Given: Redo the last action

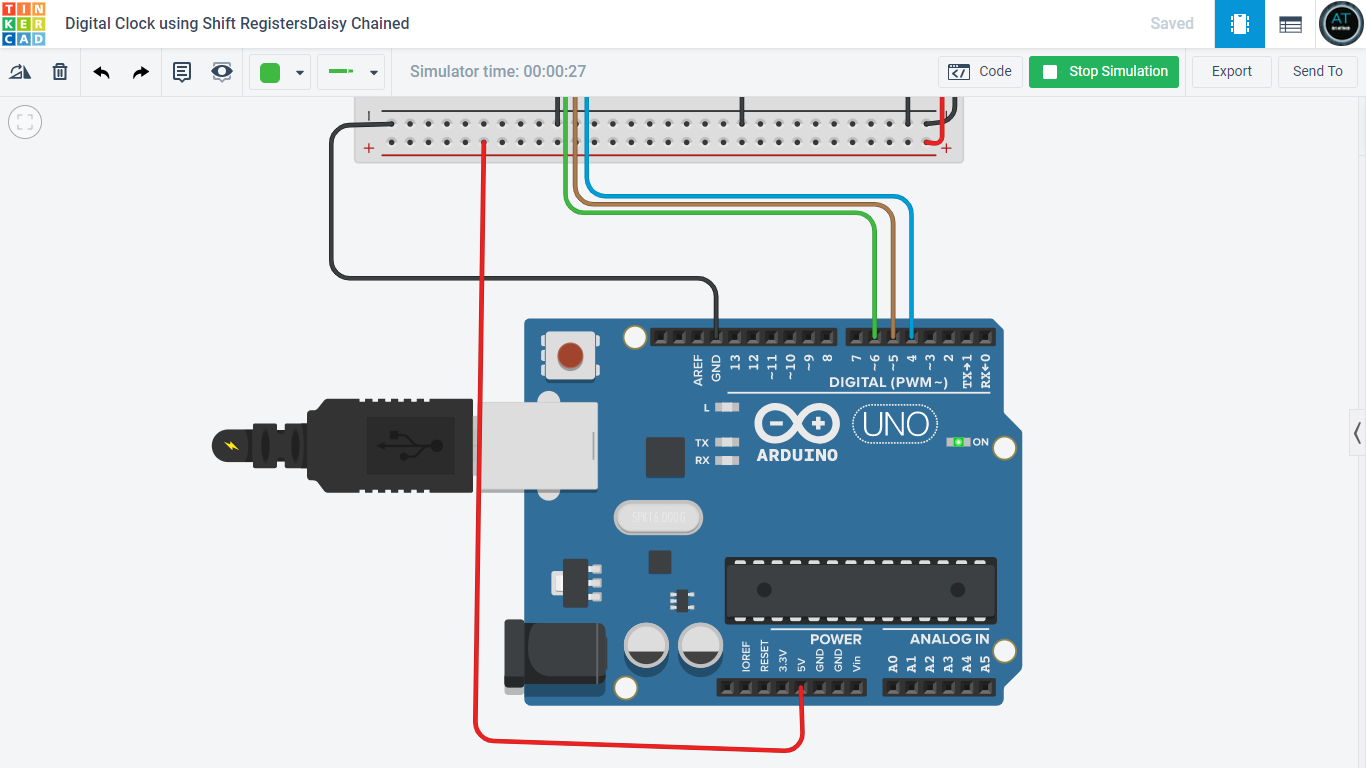Looking at the screenshot, I should (x=140, y=71).
